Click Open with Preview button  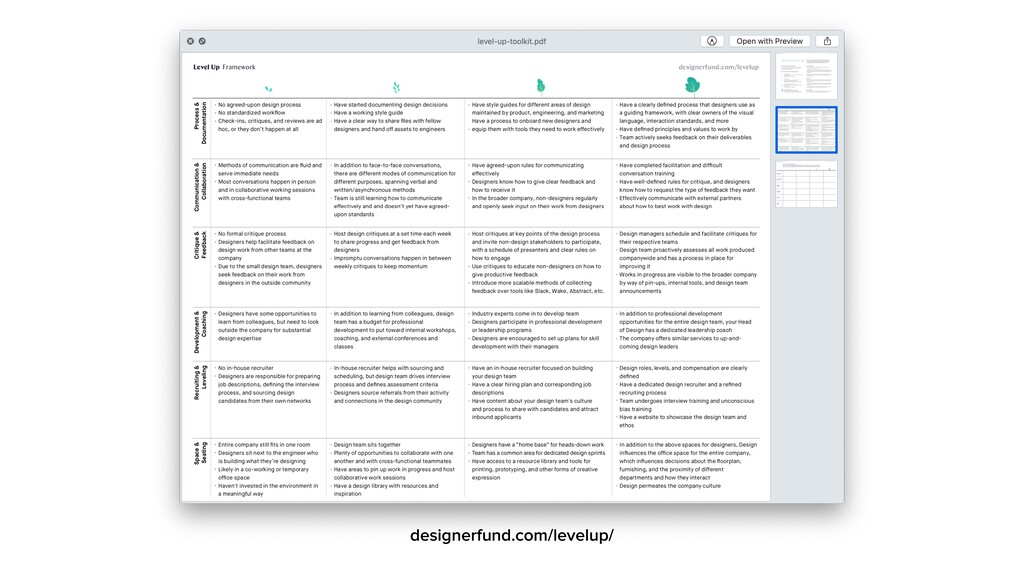[769, 41]
